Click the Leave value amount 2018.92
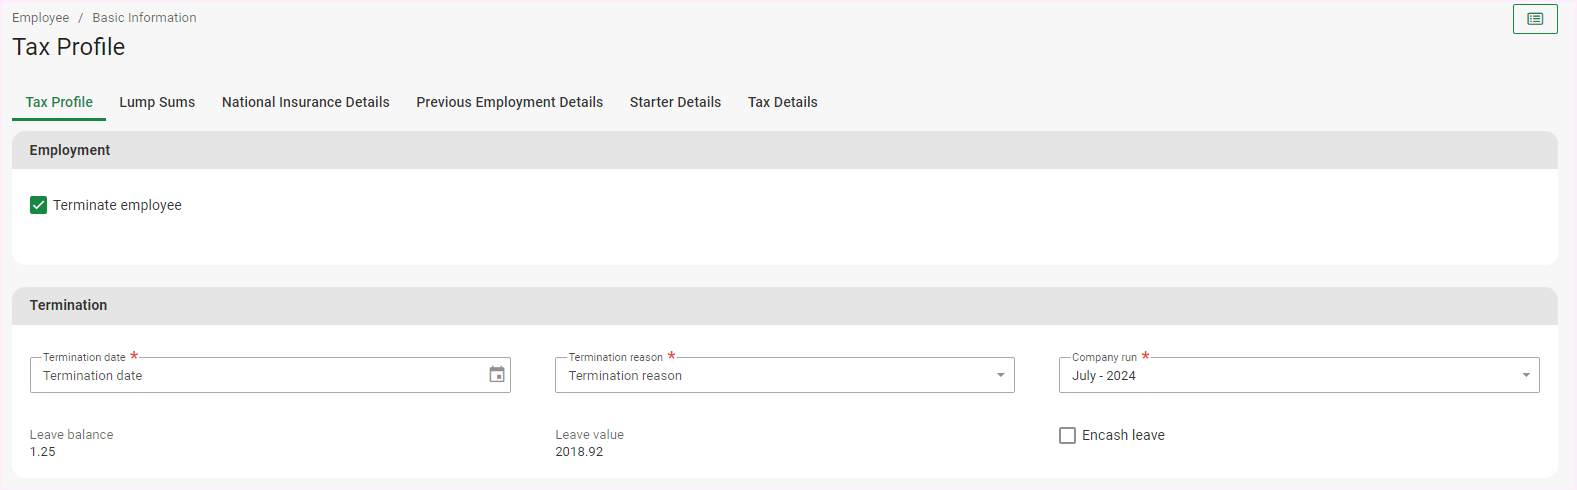This screenshot has width=1577, height=490. tap(579, 452)
